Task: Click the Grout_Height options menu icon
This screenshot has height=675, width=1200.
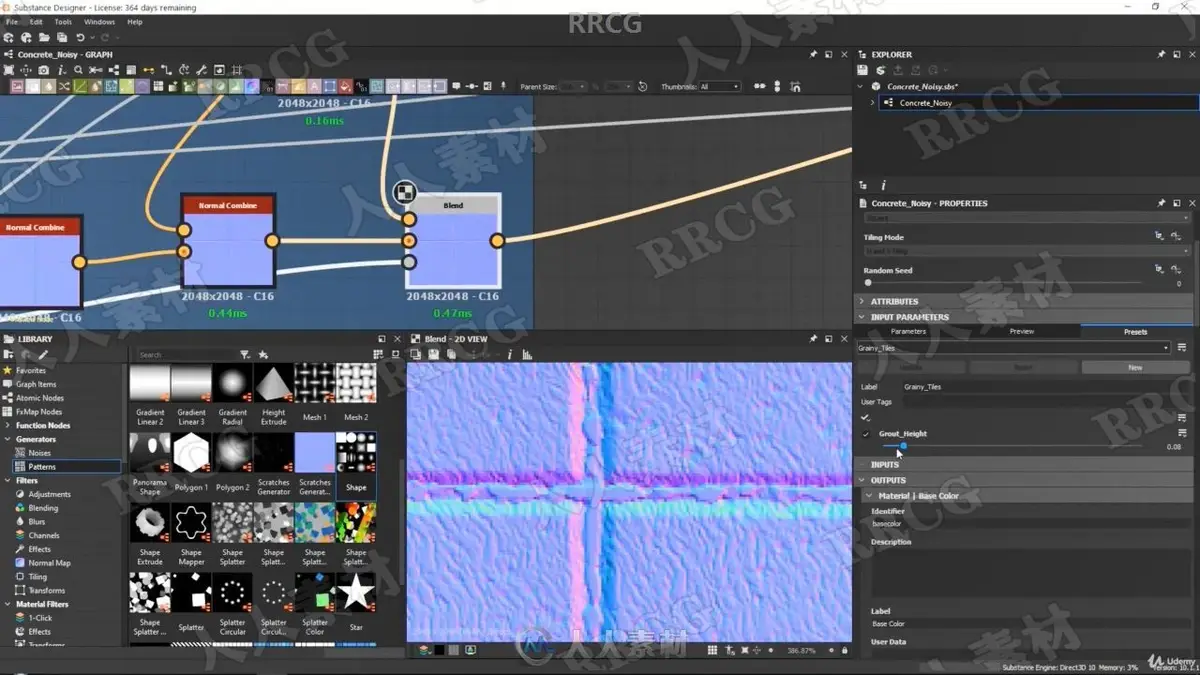Action: click(x=1182, y=433)
